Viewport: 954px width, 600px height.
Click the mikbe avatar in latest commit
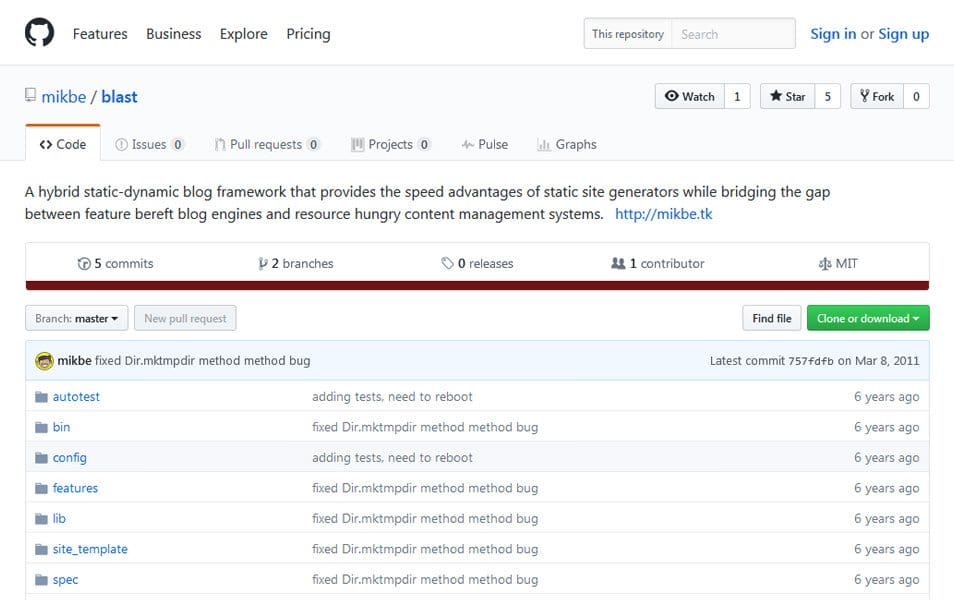point(44,361)
